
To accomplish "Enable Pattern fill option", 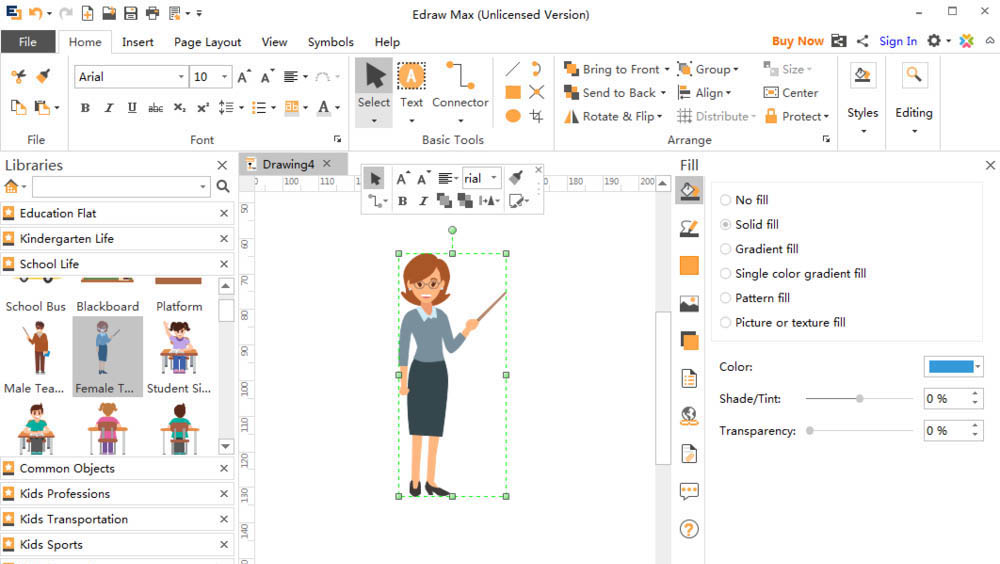I will pos(726,298).
